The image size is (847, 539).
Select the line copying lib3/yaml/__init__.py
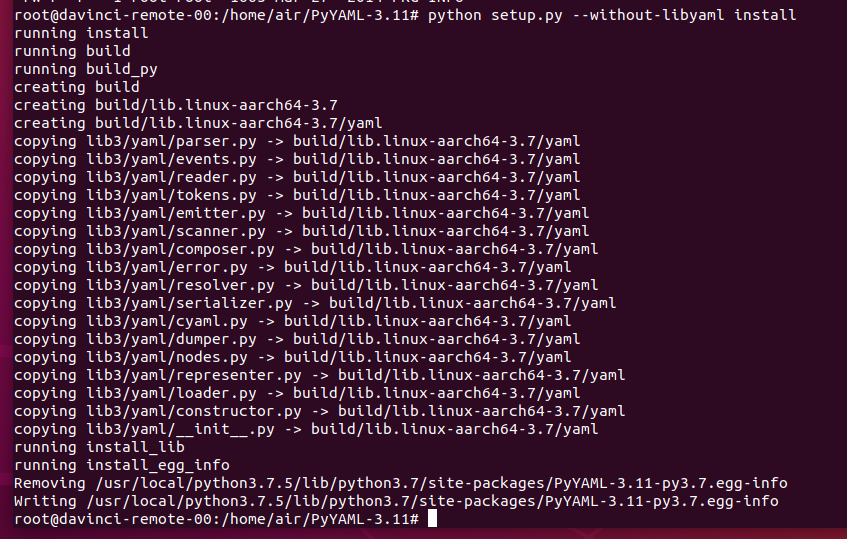(305, 429)
